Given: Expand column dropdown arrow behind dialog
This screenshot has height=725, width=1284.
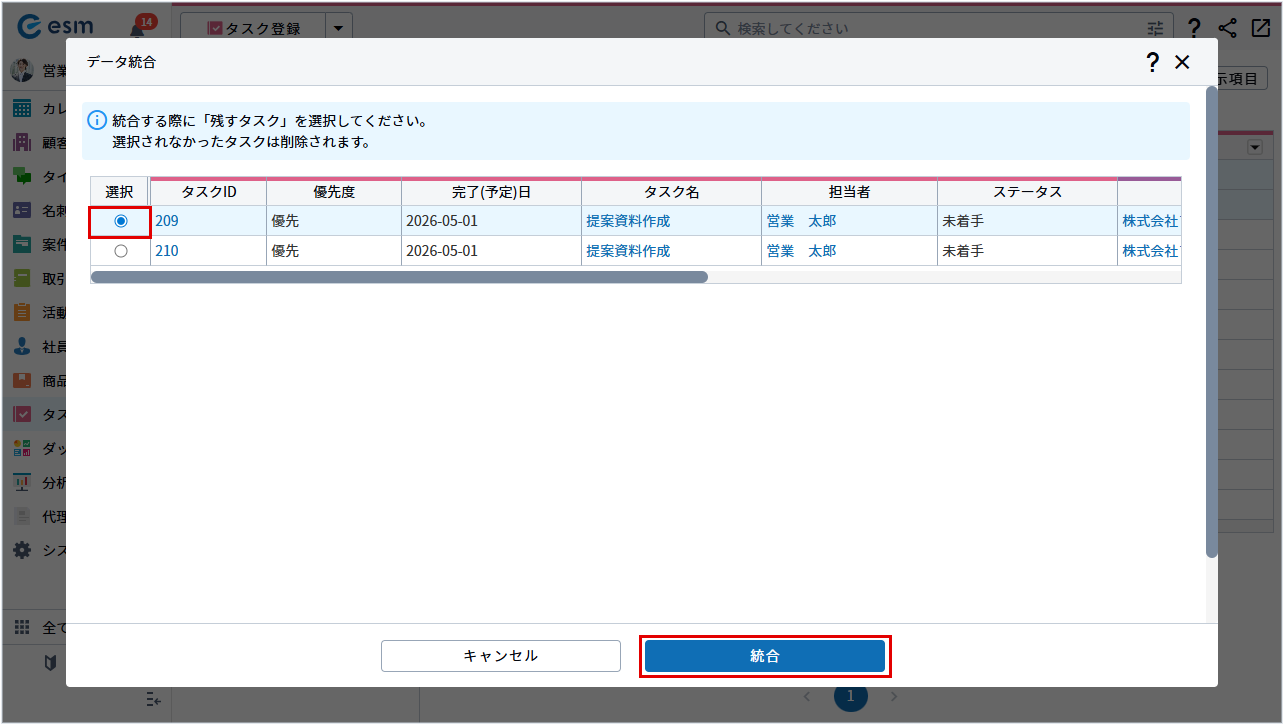Looking at the screenshot, I should [x=1255, y=148].
